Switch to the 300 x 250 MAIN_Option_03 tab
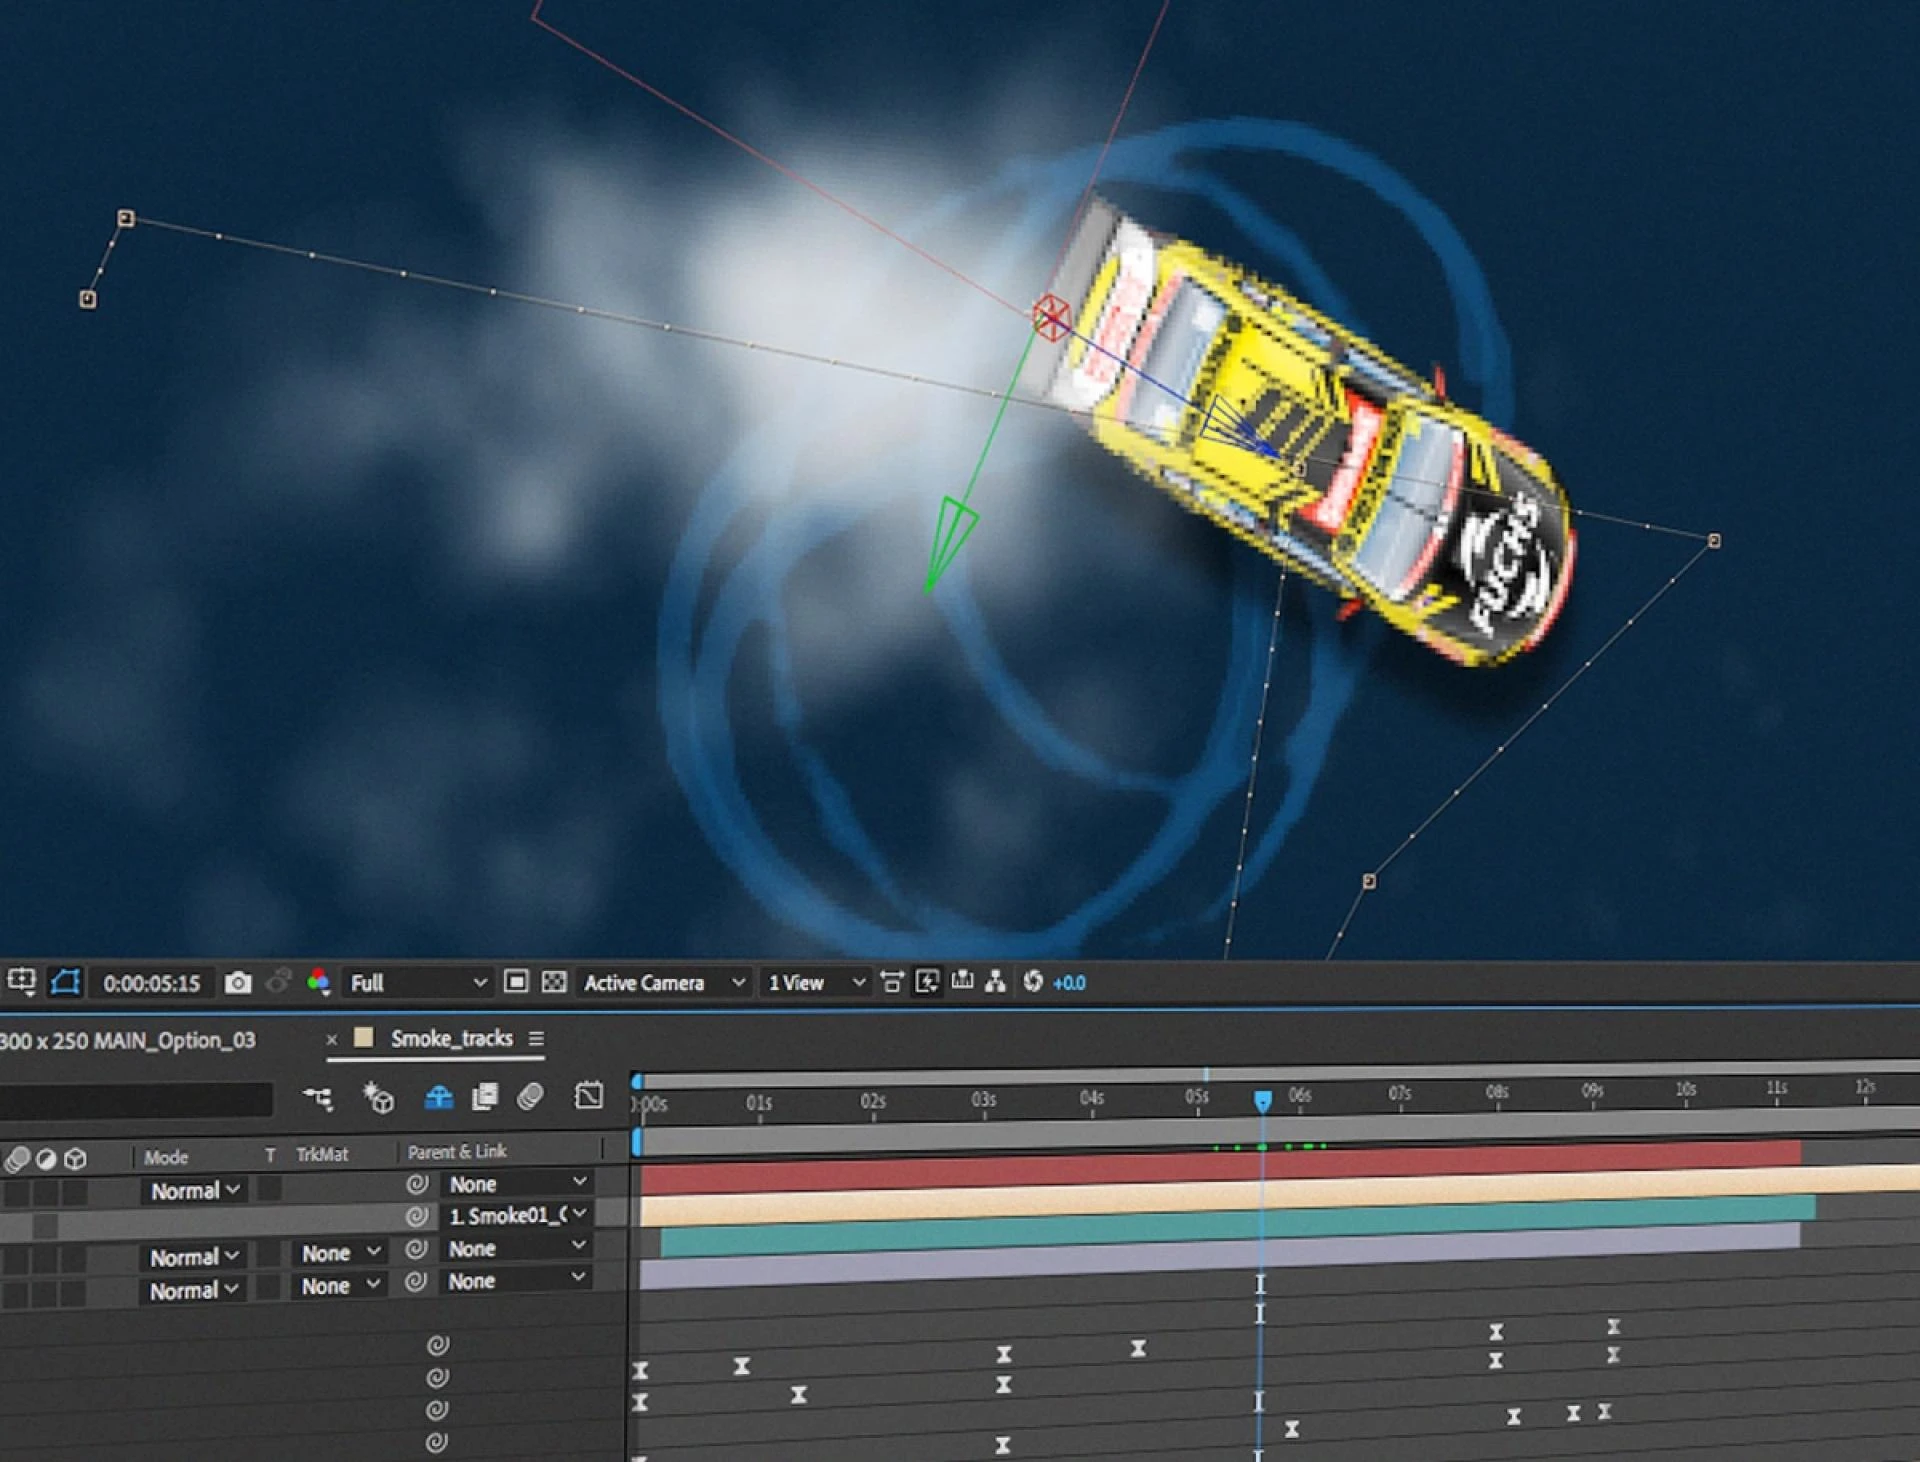This screenshot has height=1462, width=1920. tap(127, 1041)
